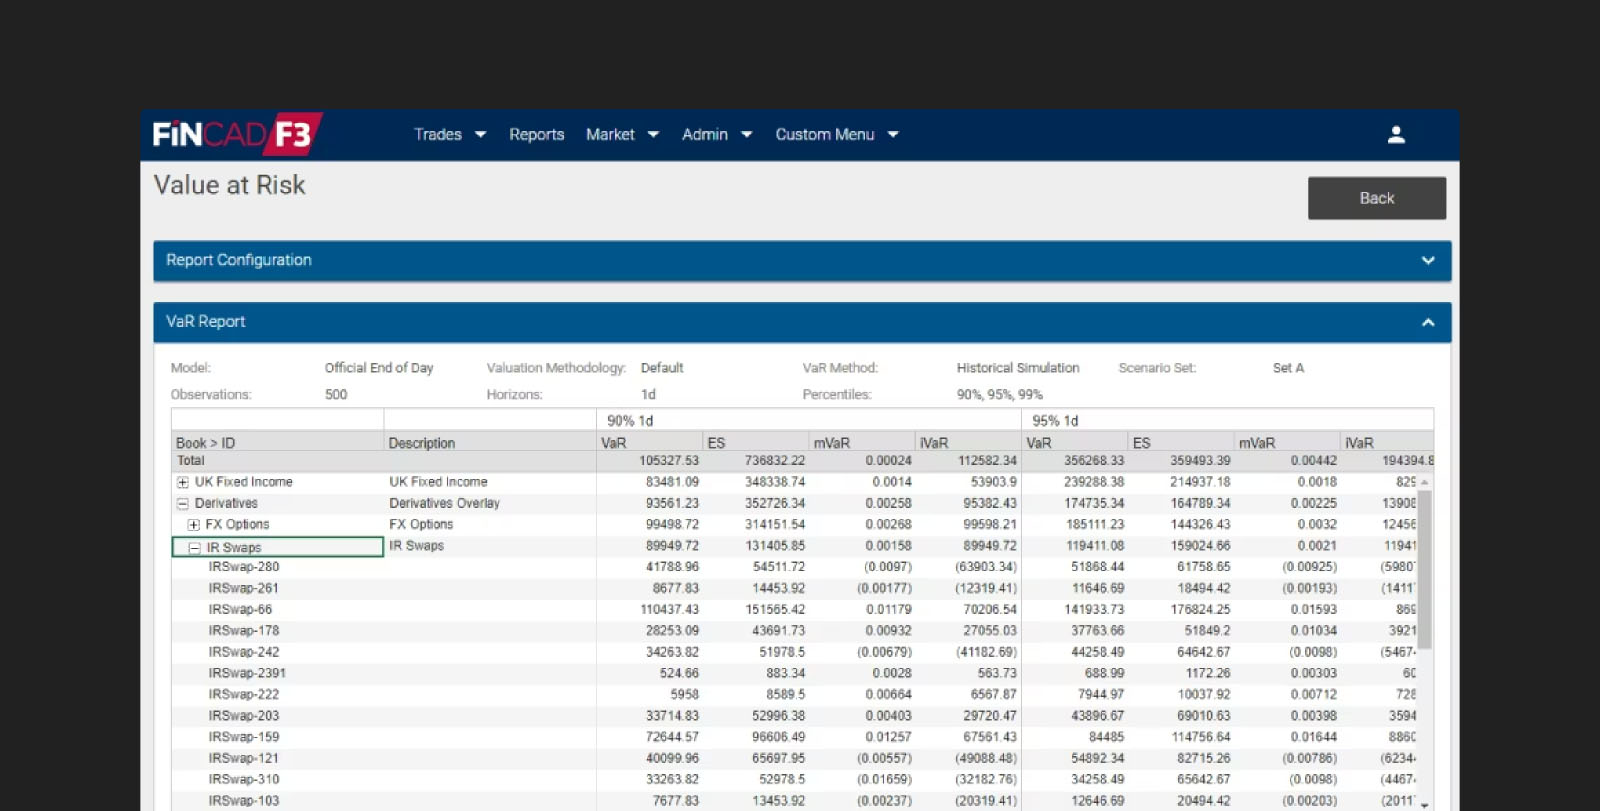Click the Official End of Day model value
Image resolution: width=1600 pixels, height=811 pixels.
pos(379,368)
